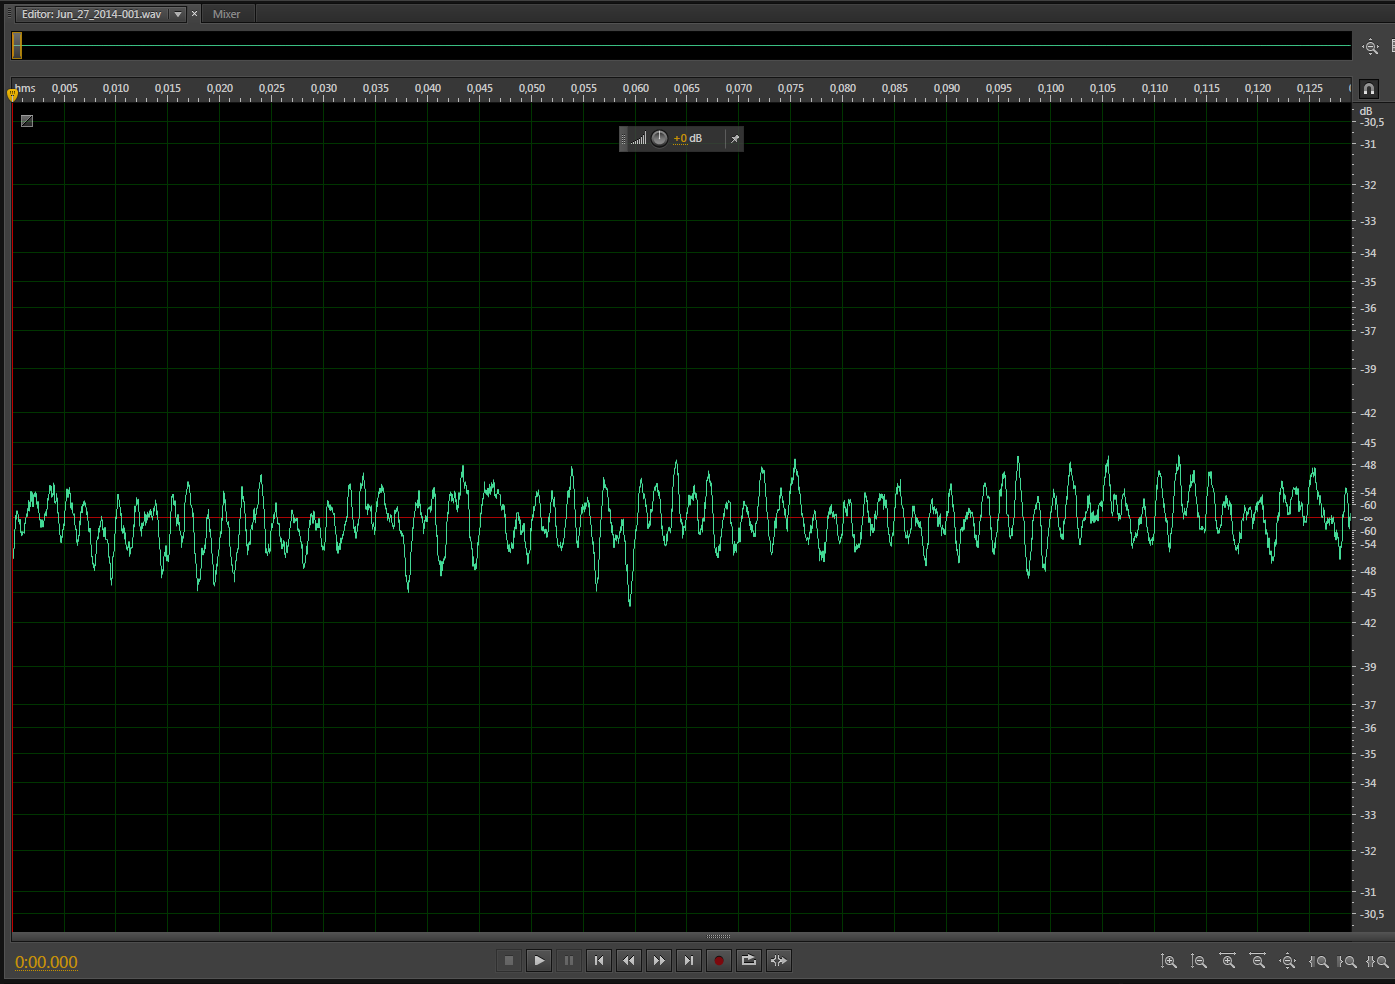The width and height of the screenshot is (1395, 984).
Task: Switch to the Mixer tab
Action: 226,14
